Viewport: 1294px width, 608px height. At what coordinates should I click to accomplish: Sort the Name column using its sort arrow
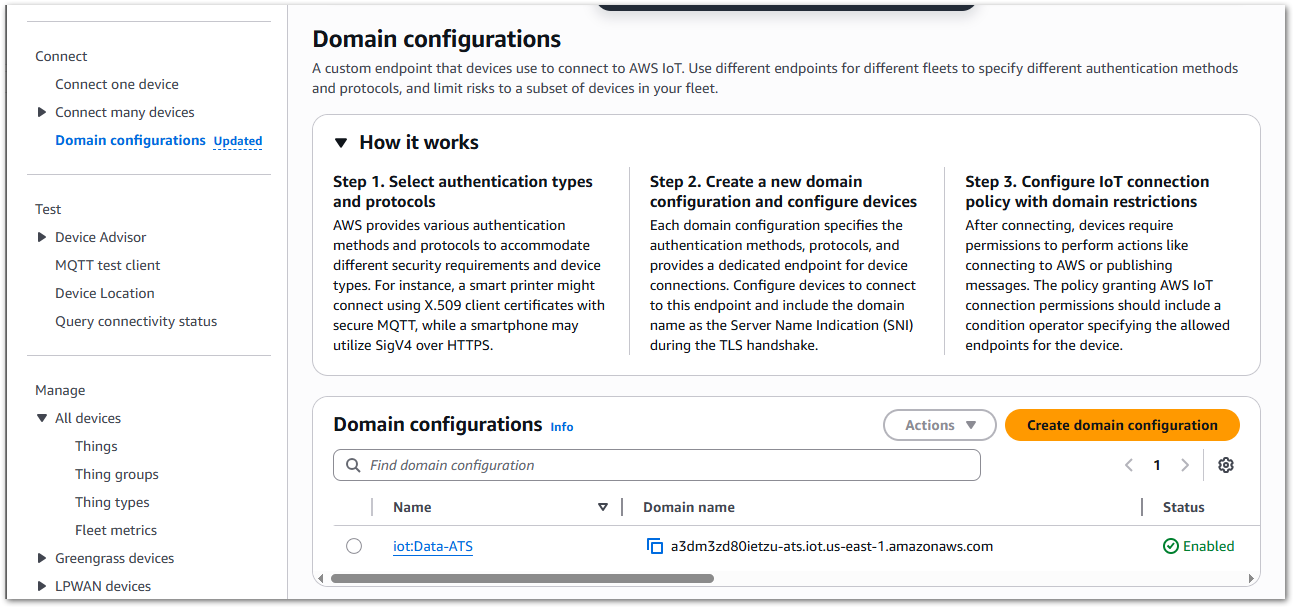tap(604, 507)
